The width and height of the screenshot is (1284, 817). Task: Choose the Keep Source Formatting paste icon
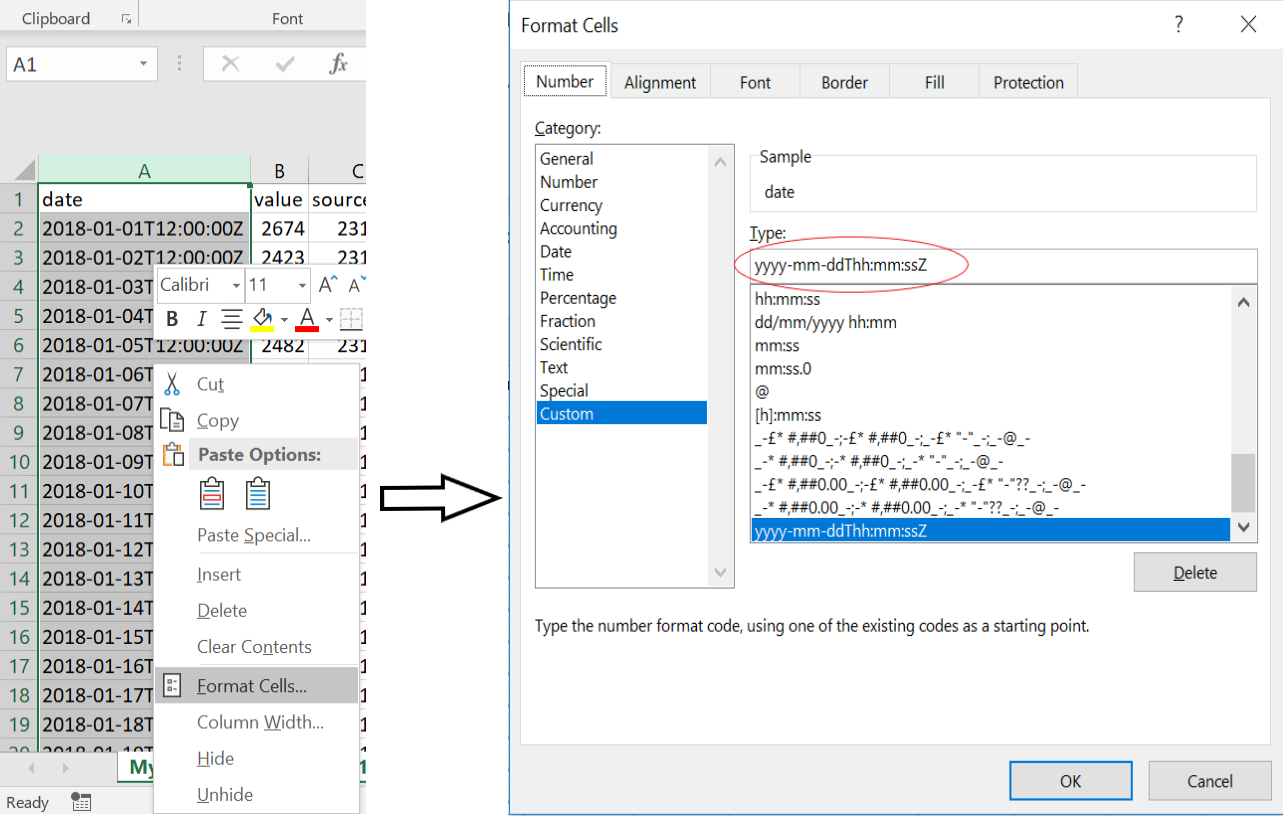(212, 492)
